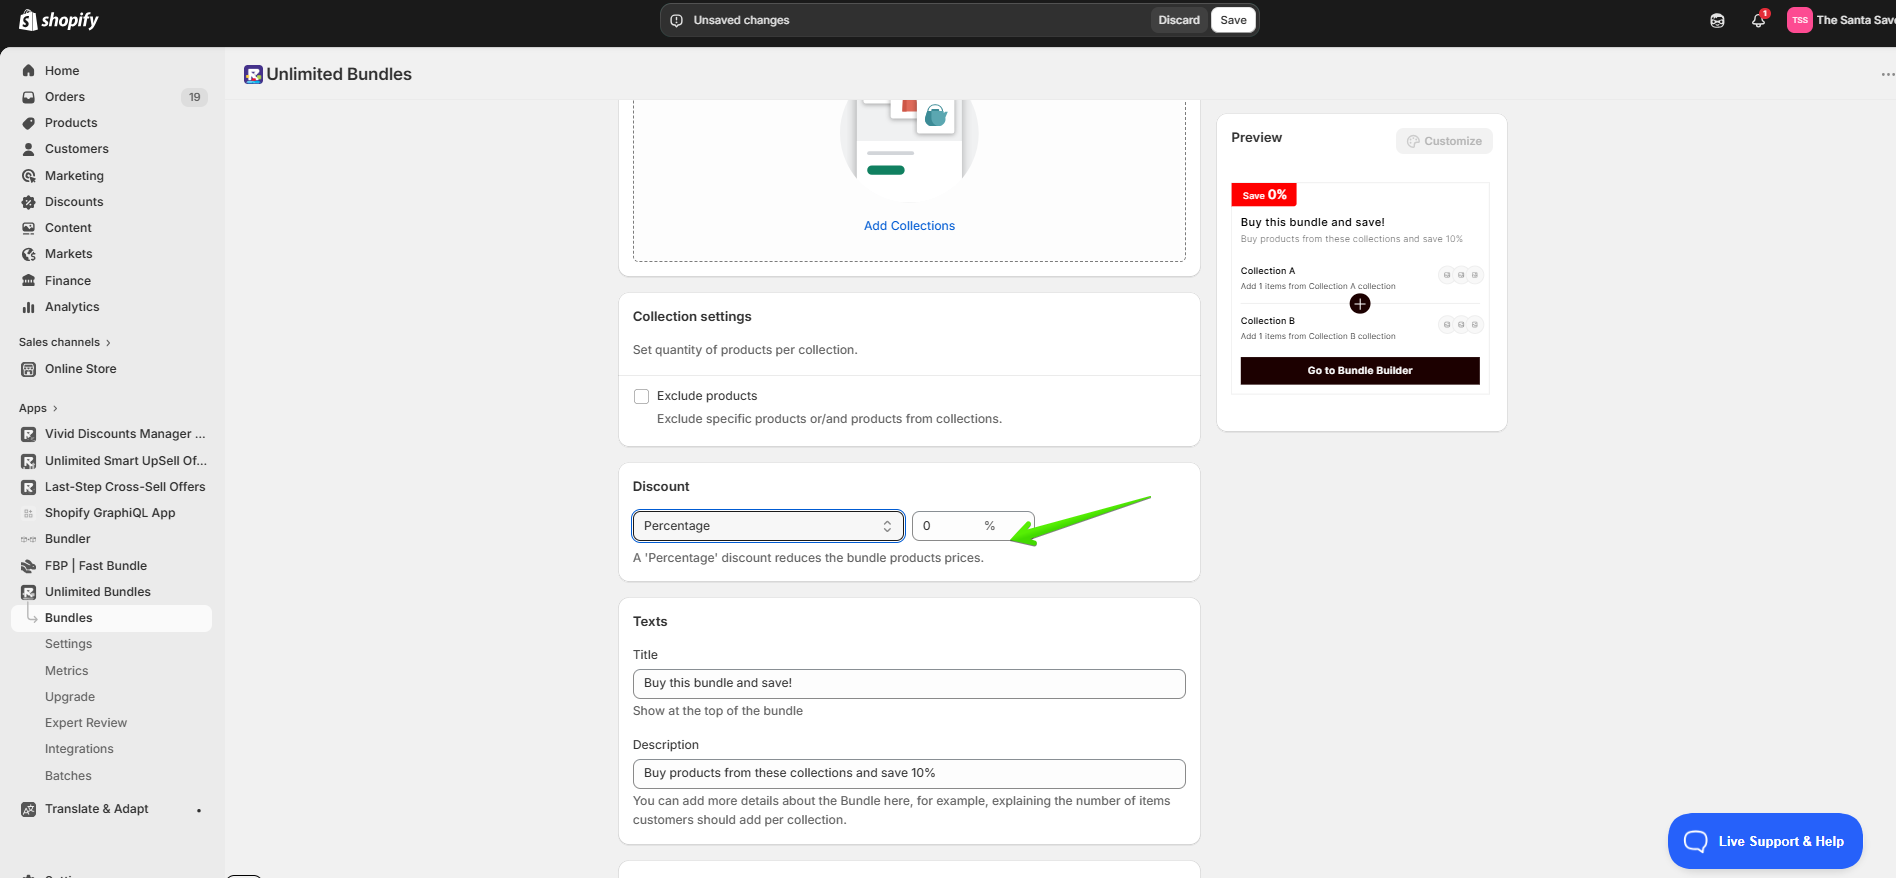The height and width of the screenshot is (878, 1896).
Task: Click the Shopify logo
Action: 59,20
